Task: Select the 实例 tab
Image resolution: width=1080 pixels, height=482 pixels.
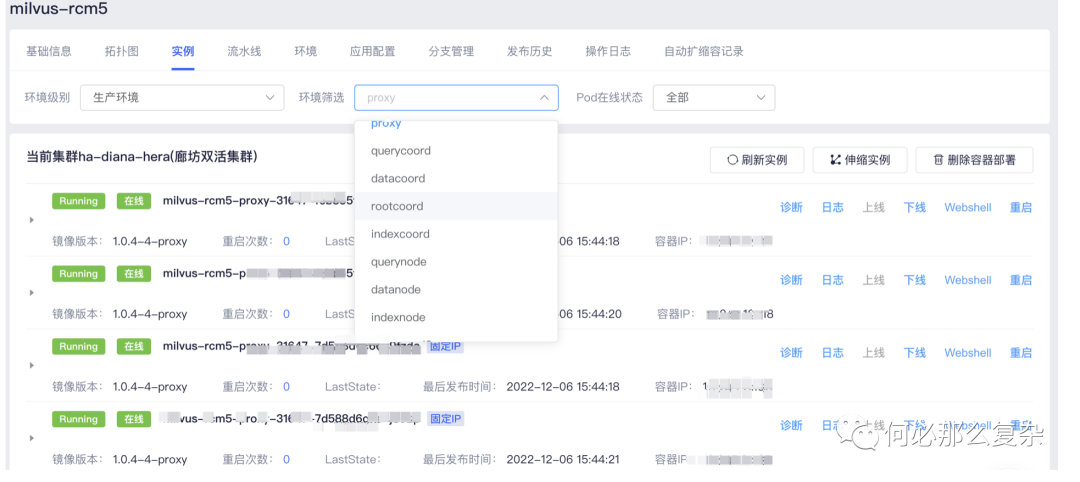Action: 183,52
